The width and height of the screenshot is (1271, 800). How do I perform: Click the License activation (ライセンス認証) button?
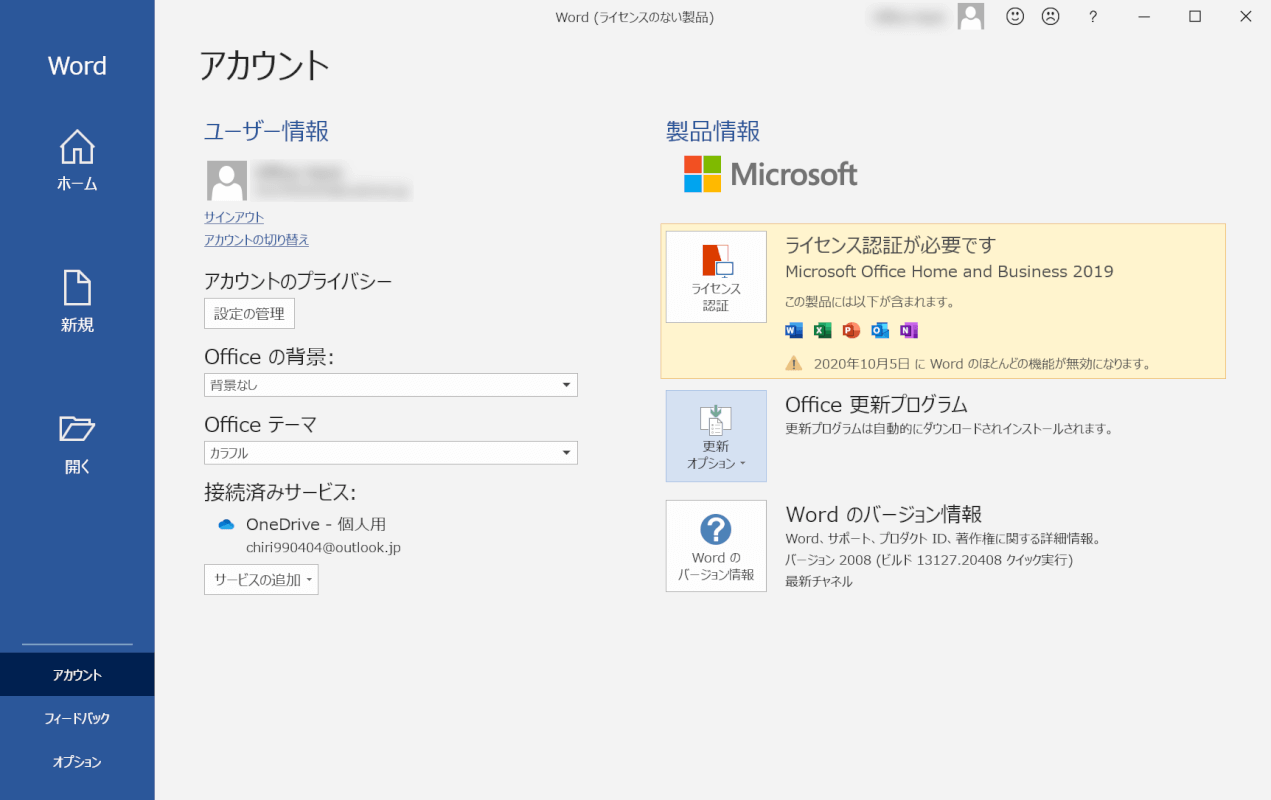(x=716, y=277)
